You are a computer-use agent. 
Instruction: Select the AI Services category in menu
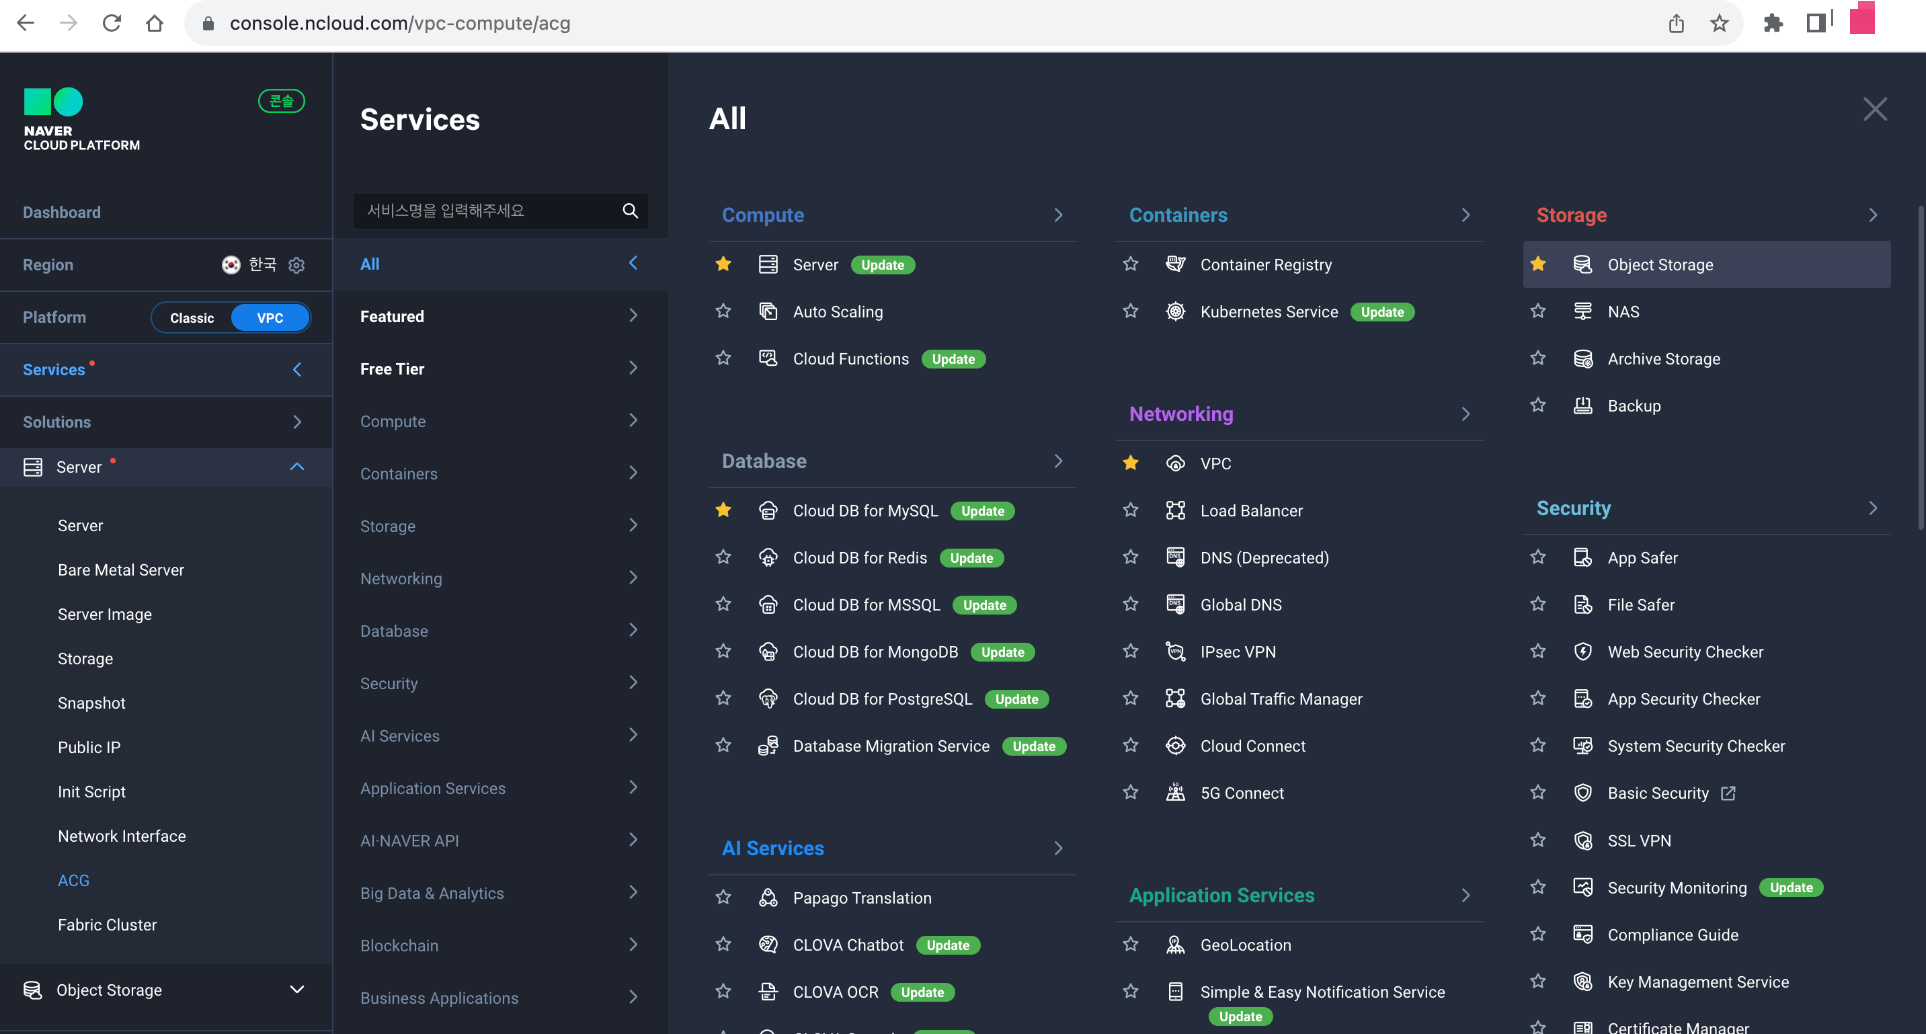(500, 736)
